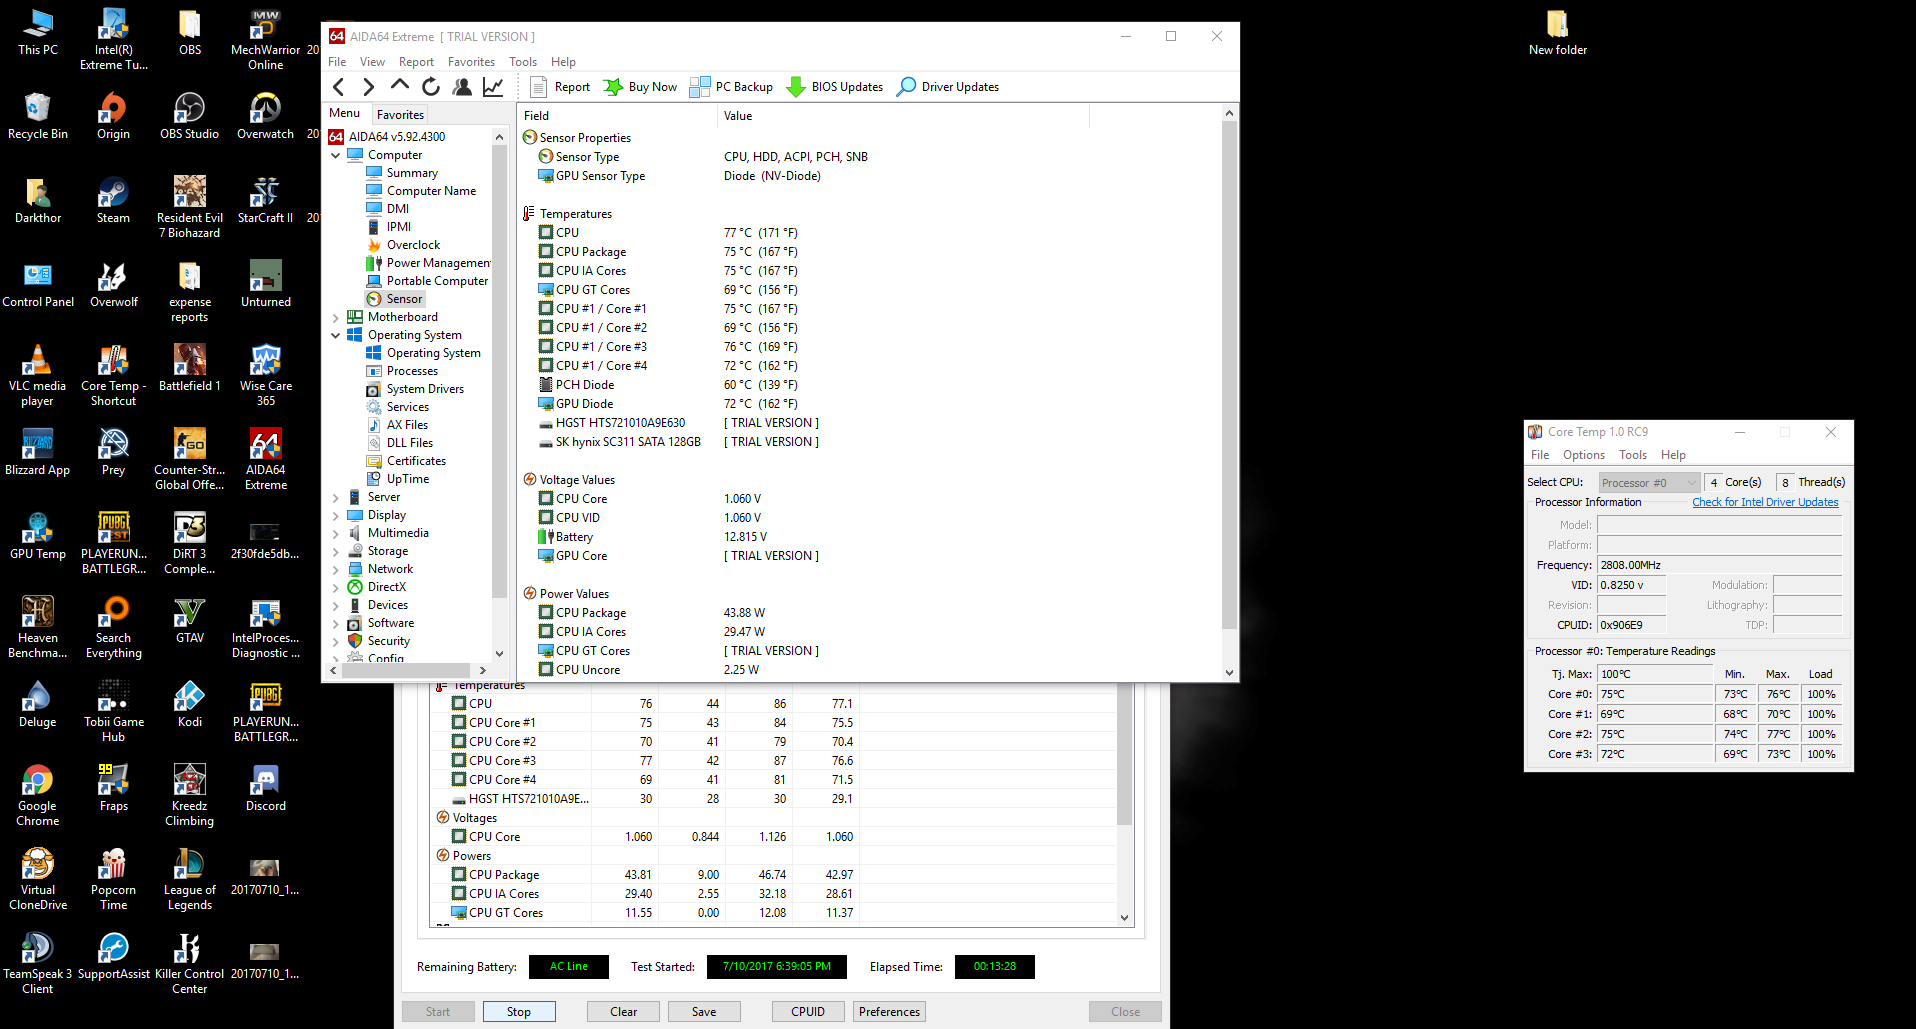This screenshot has height=1029, width=1916.
Task: Collapse the Computer tree node
Action: (336, 155)
